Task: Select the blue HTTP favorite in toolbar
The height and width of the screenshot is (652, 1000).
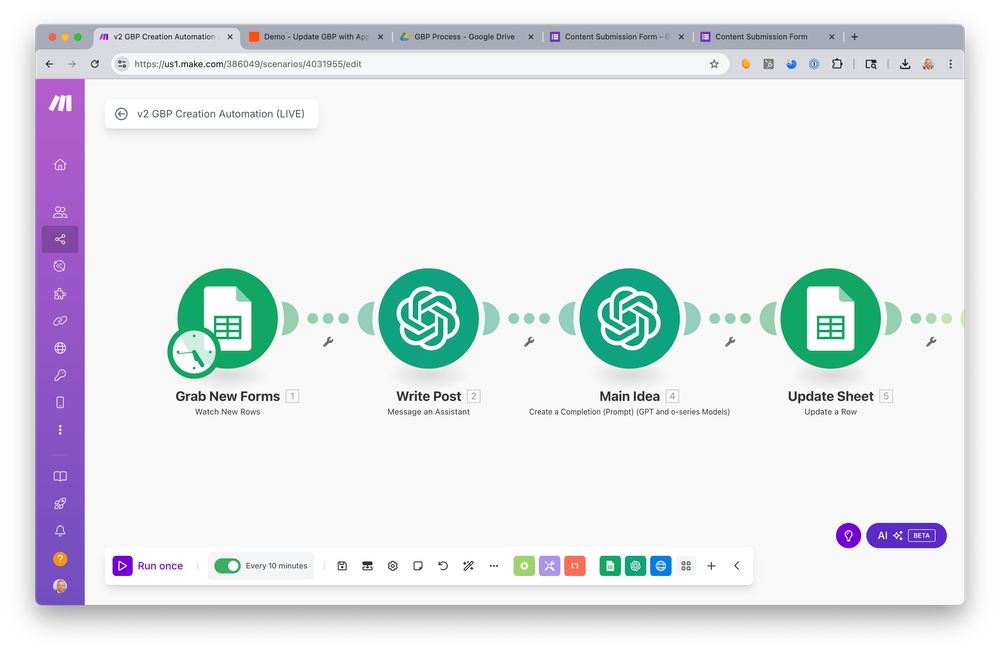Action: point(661,566)
